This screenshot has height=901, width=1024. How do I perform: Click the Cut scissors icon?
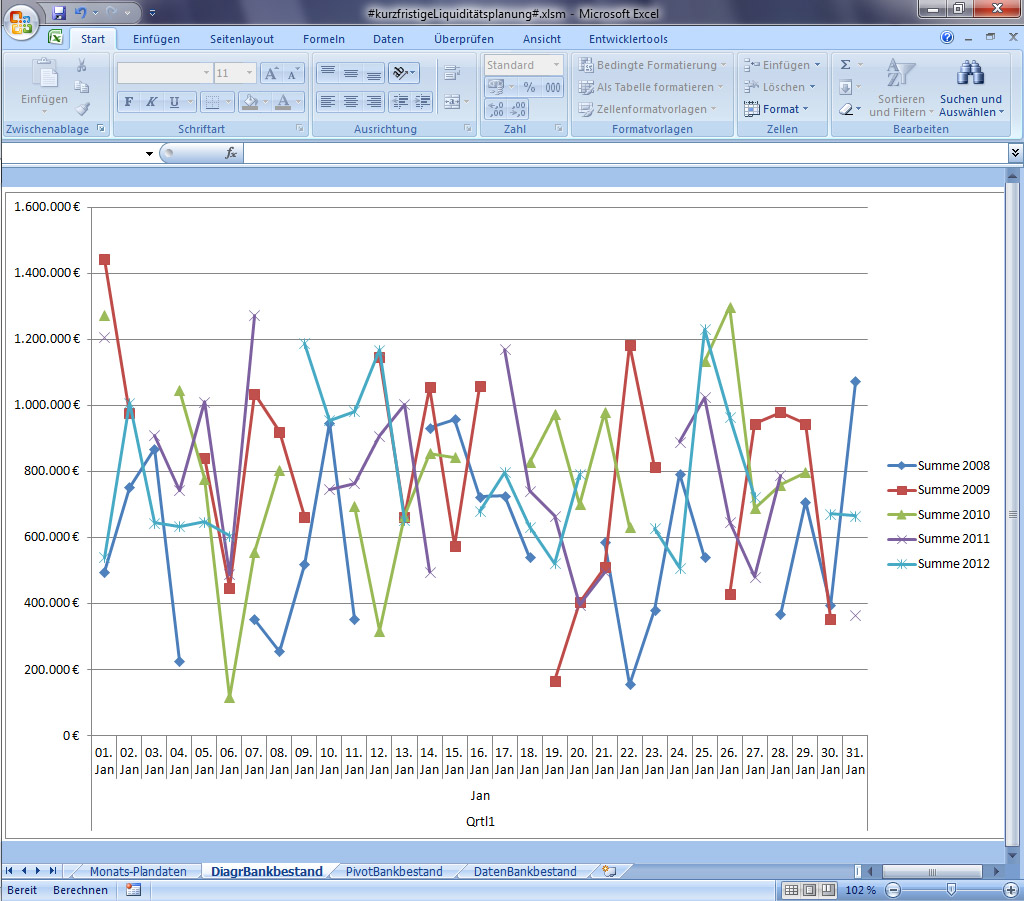coord(82,65)
